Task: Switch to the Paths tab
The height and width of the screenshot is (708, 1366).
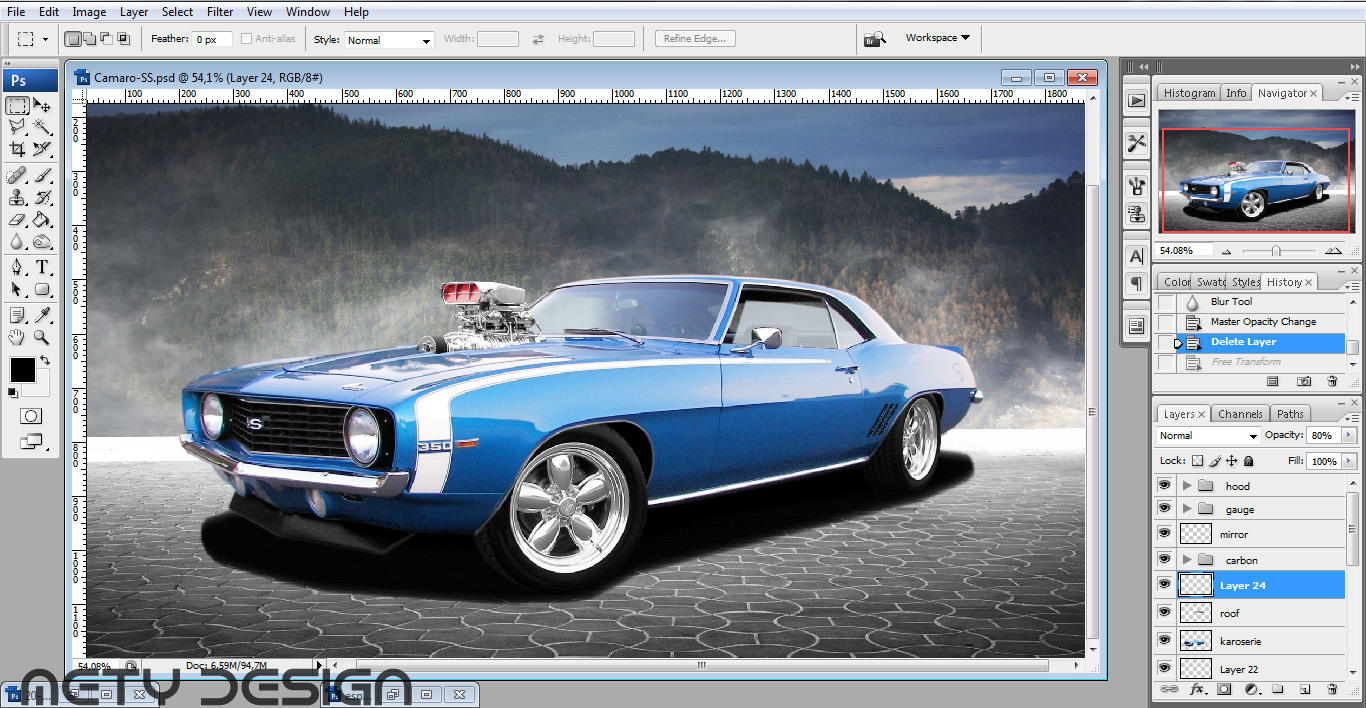Action: coord(1290,414)
